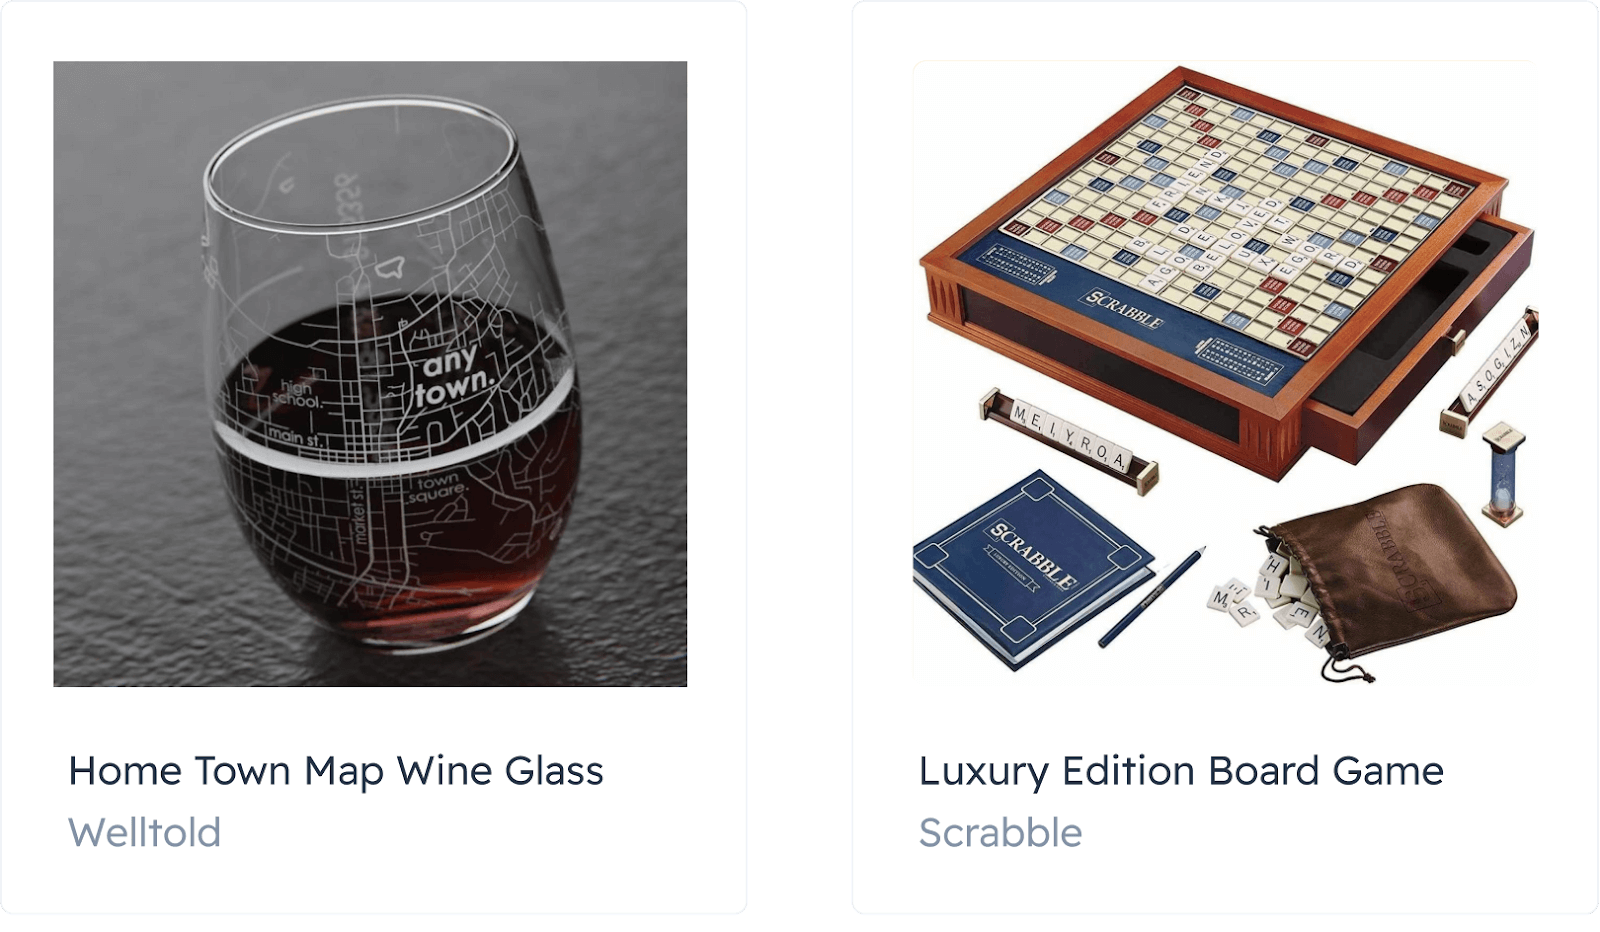Click the tile rack showing A S O G I Z N

click(x=1490, y=372)
